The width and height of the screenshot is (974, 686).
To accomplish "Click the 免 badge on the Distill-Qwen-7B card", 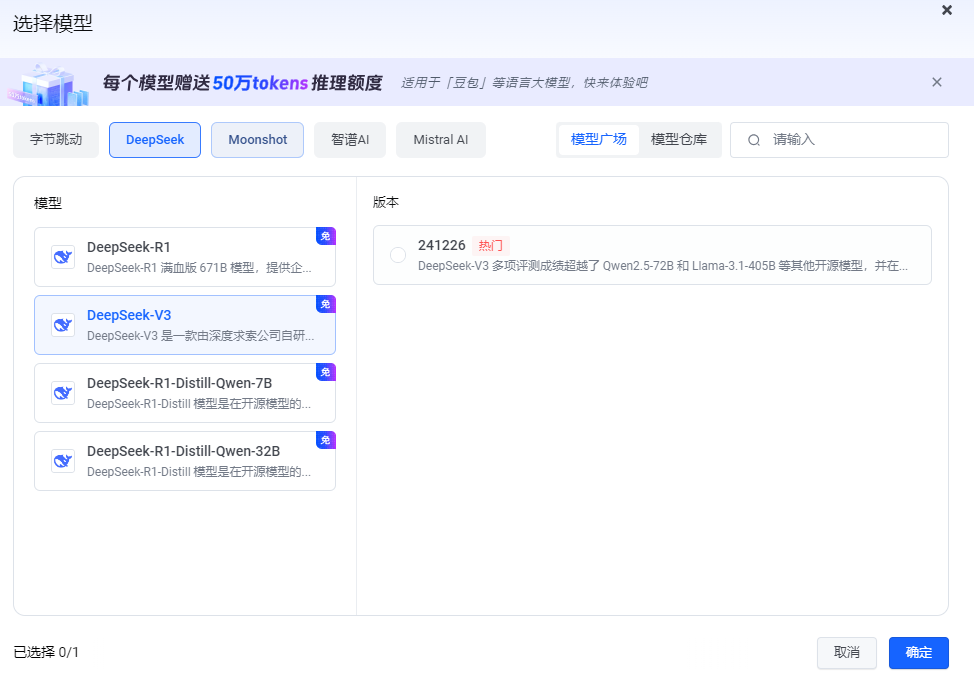I will 325,372.
